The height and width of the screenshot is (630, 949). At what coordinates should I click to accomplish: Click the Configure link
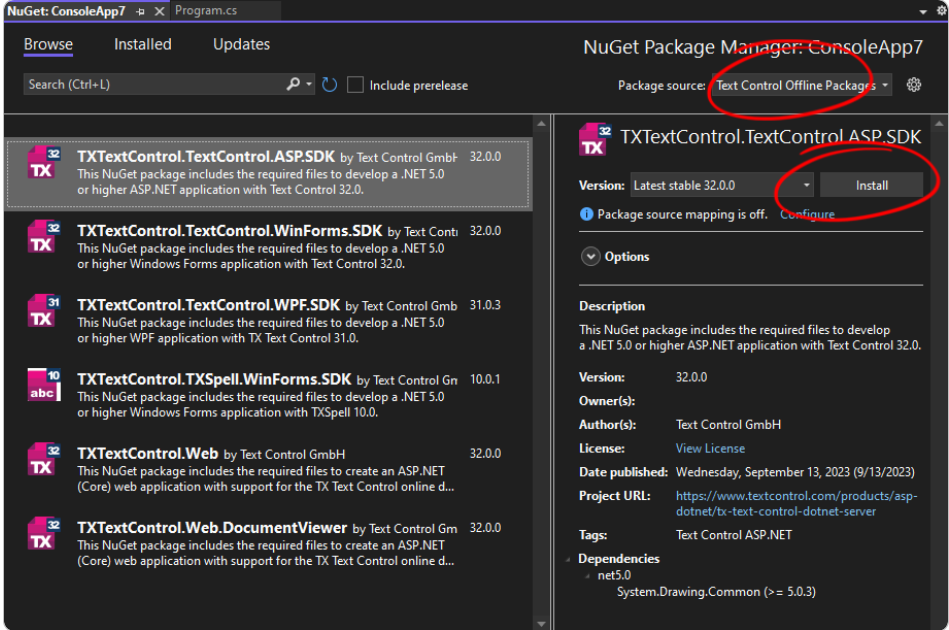click(807, 214)
